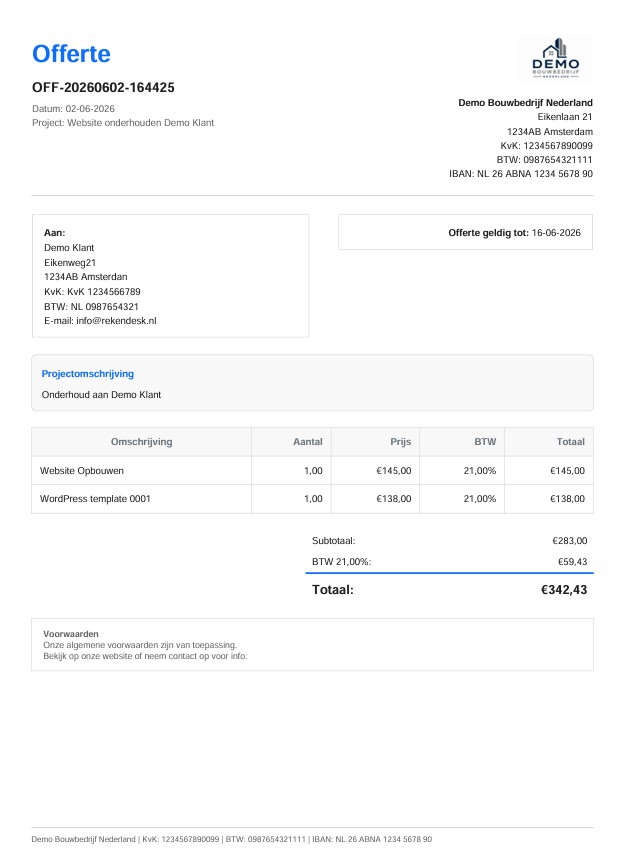Click the Project: Website onderhouden Demo Klant line

(x=123, y=123)
